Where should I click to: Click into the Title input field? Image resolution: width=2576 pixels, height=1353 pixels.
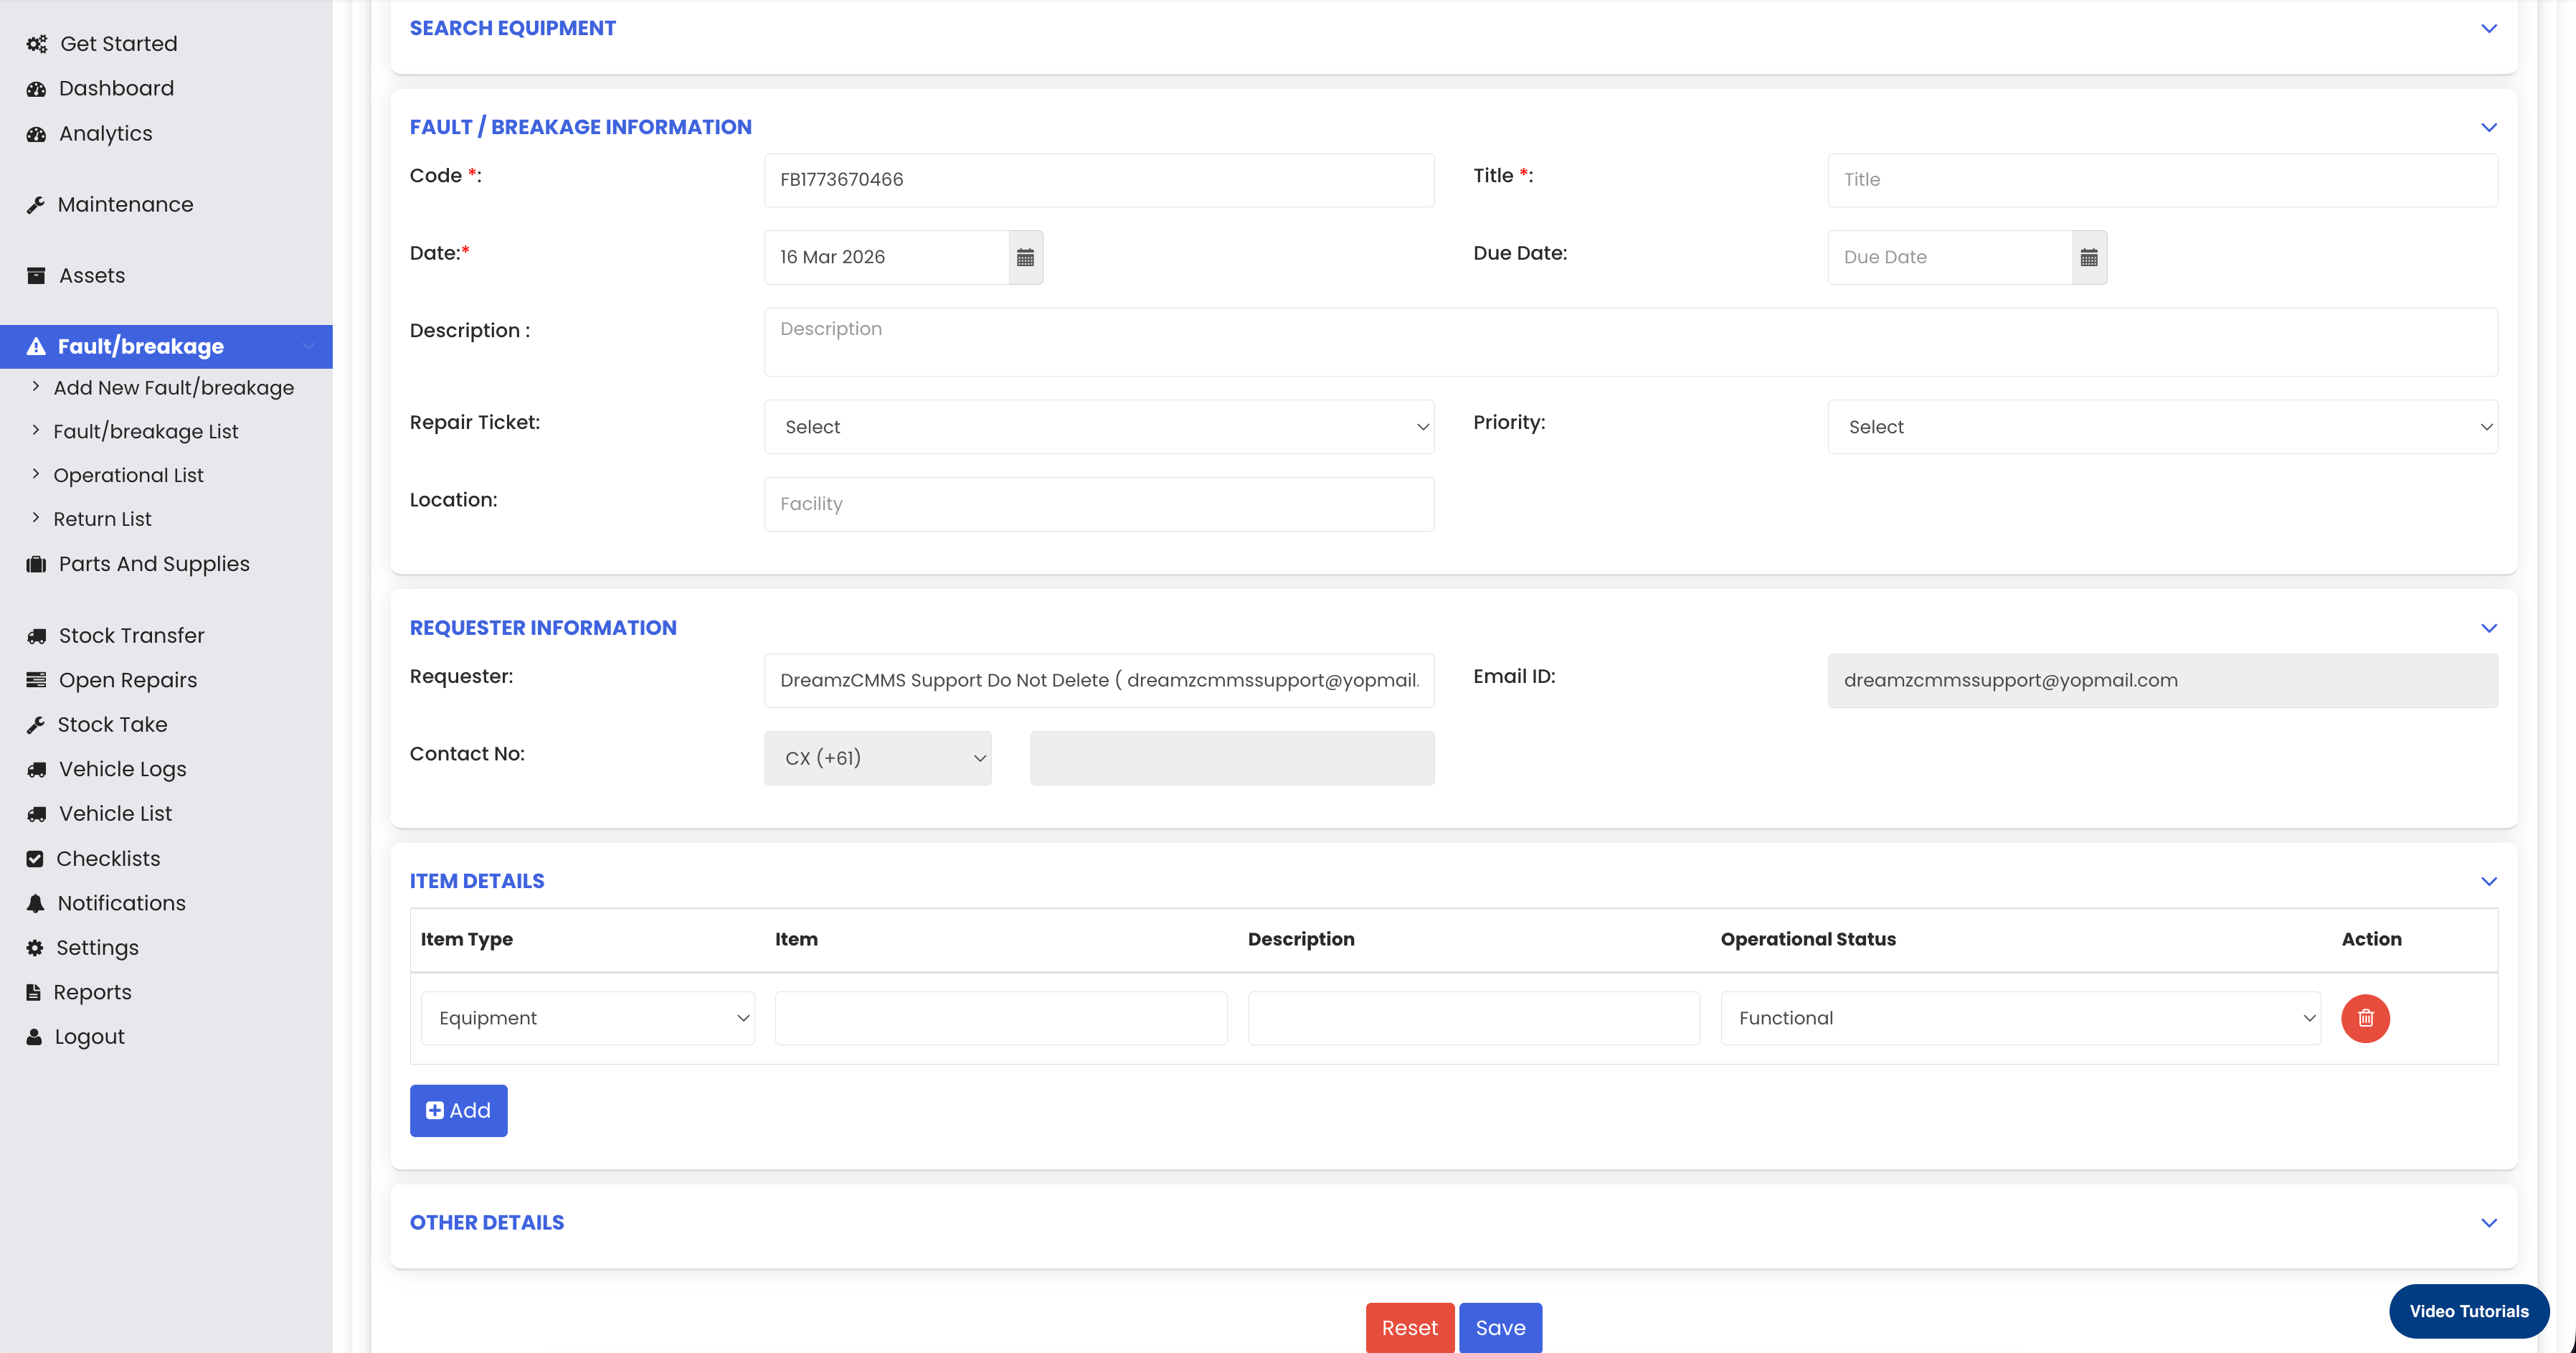(2161, 180)
